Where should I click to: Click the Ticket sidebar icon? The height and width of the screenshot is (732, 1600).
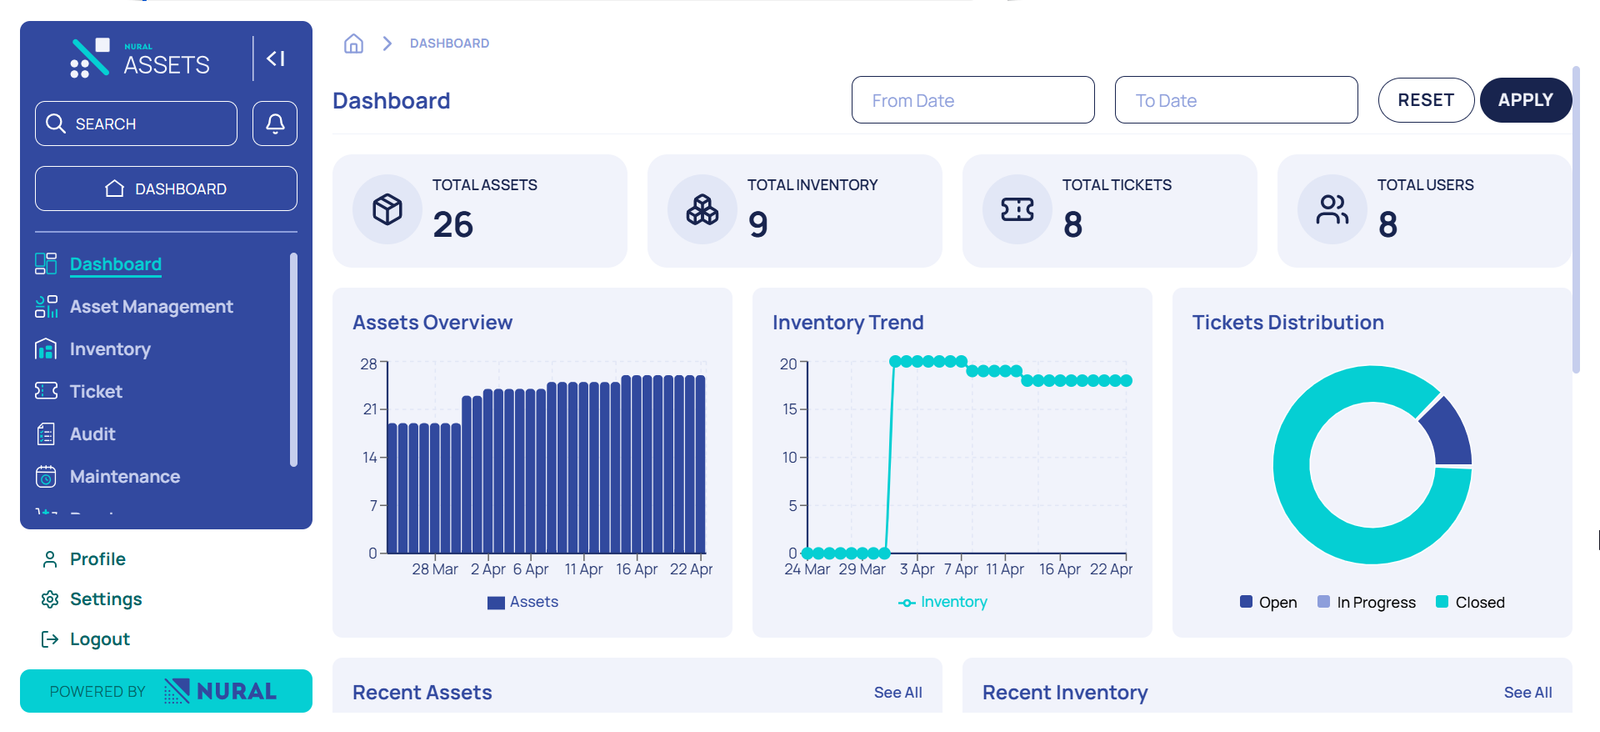click(x=46, y=391)
